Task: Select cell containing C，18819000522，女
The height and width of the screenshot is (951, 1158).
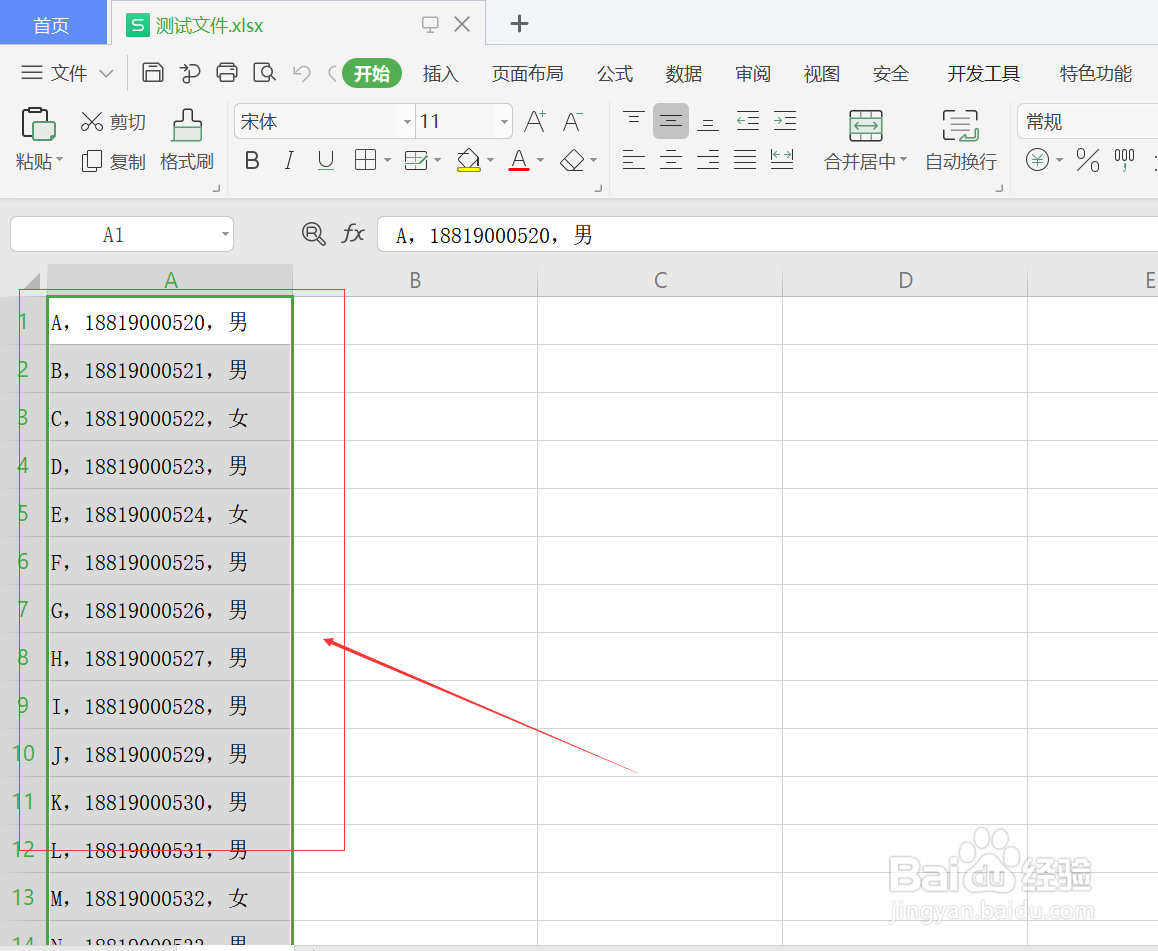Action: coord(170,418)
